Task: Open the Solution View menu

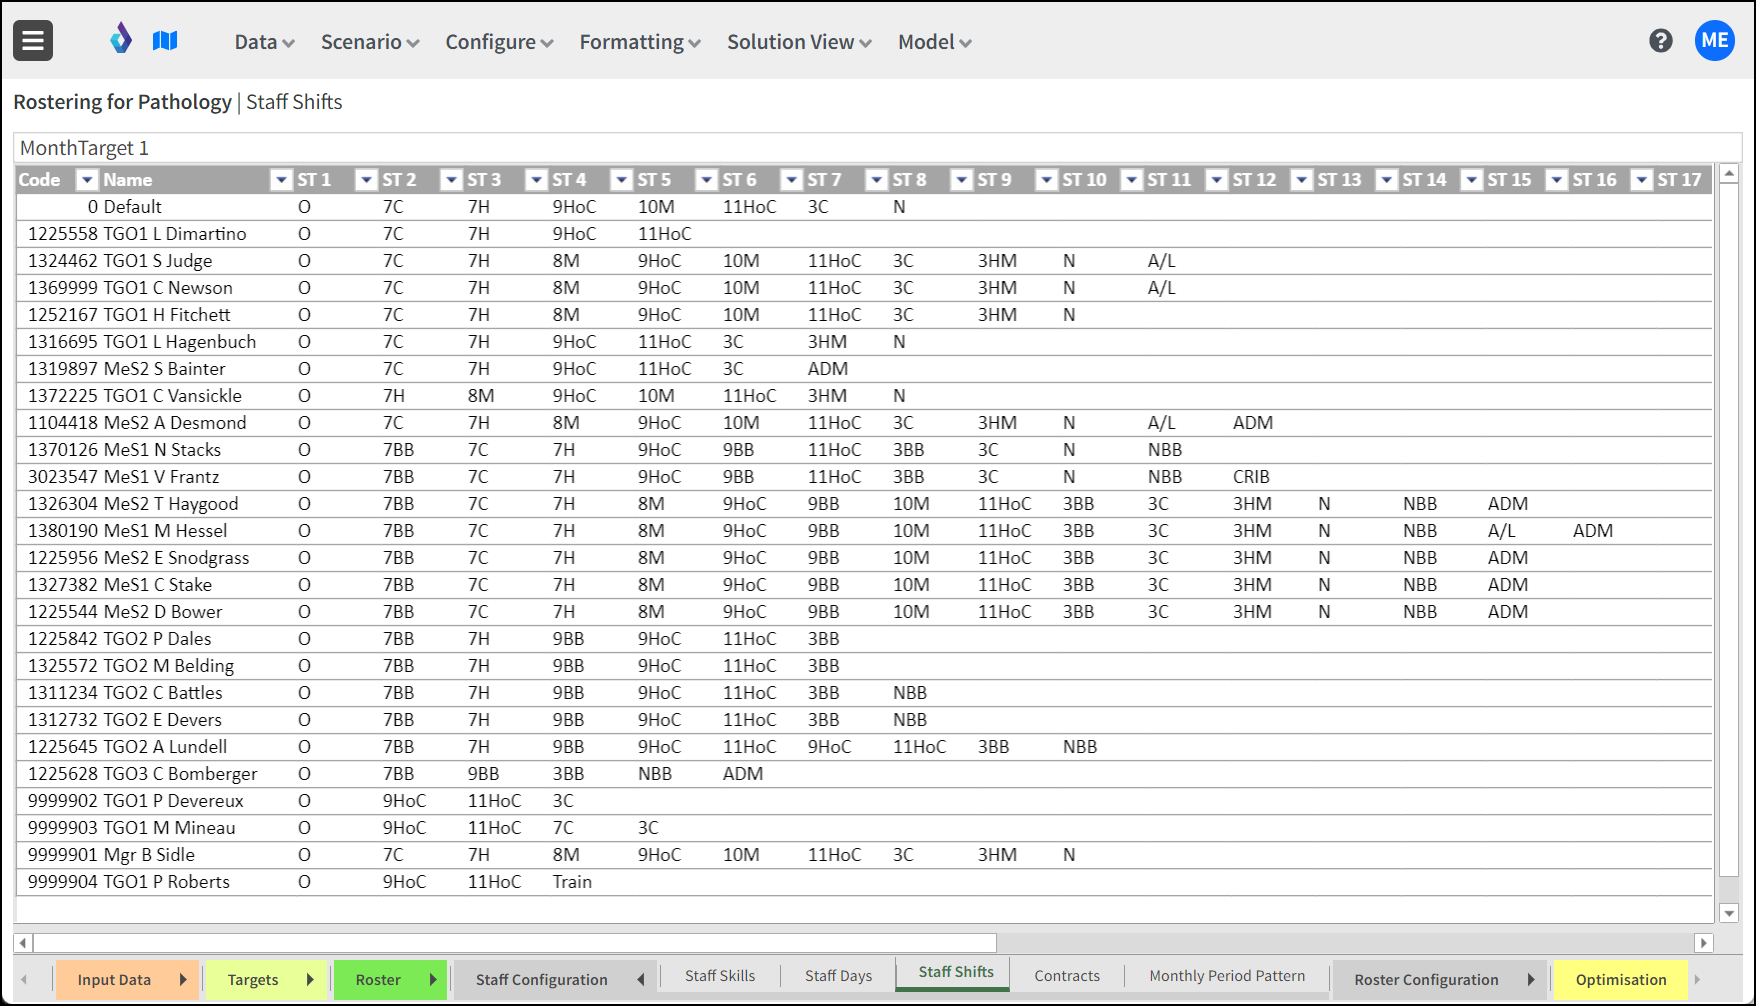Action: [x=799, y=42]
